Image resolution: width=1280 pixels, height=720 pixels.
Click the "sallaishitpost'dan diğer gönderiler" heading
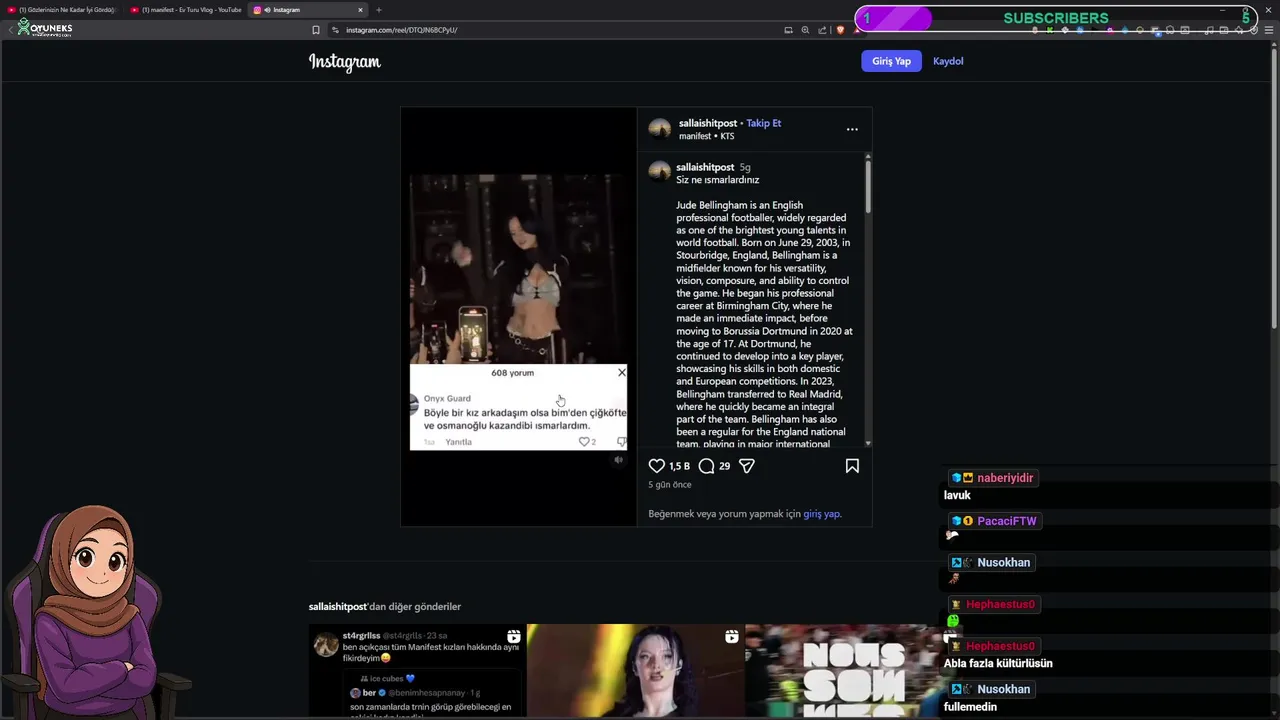385,607
